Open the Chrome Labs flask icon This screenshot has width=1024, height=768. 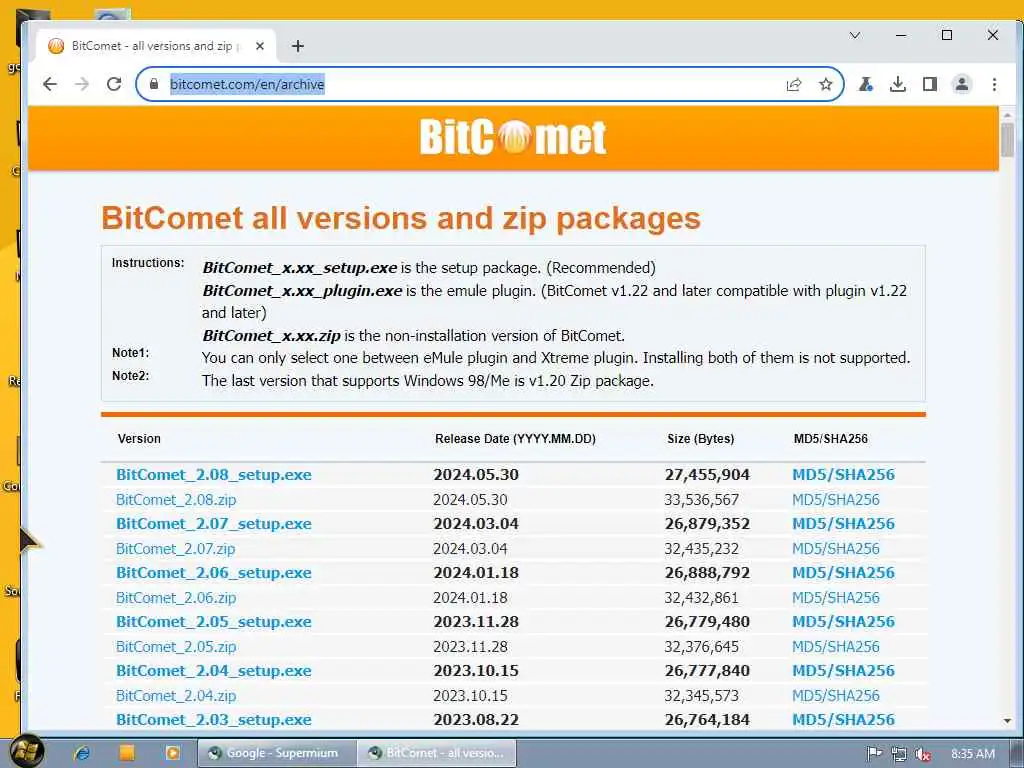[866, 84]
